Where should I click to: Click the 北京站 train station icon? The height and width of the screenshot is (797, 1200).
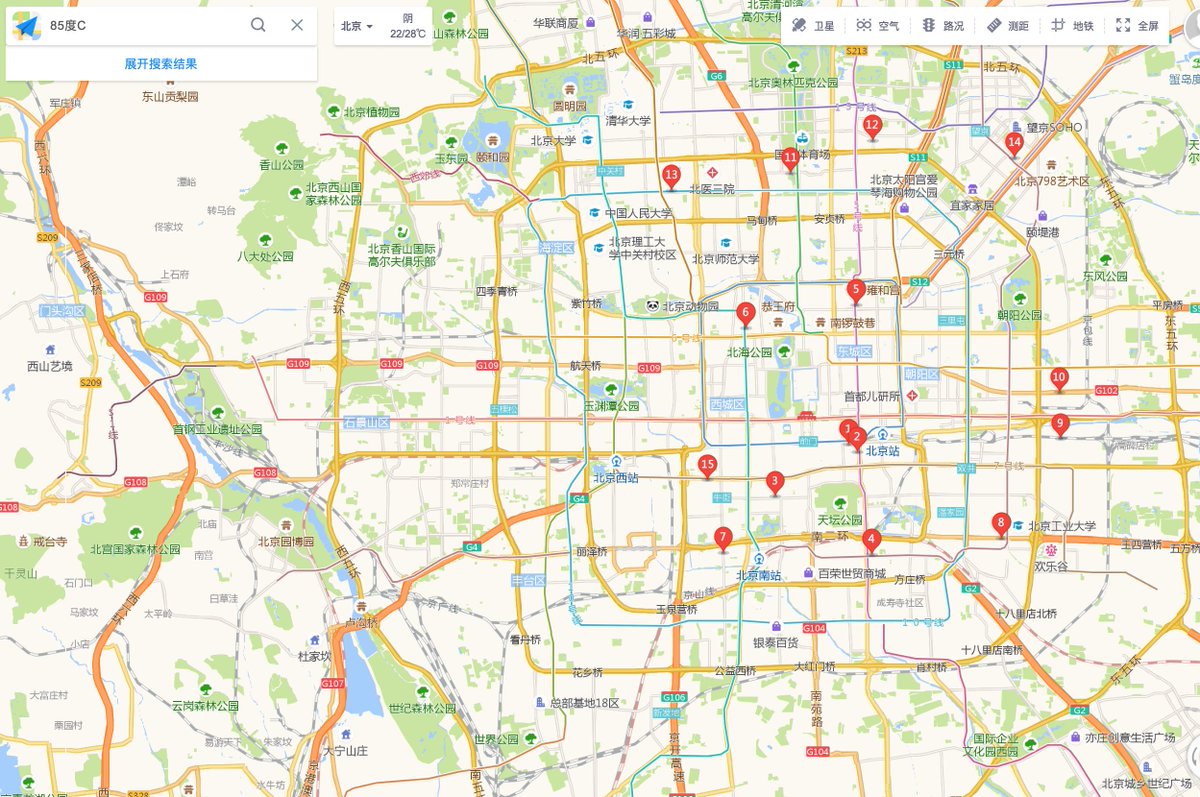click(x=884, y=435)
